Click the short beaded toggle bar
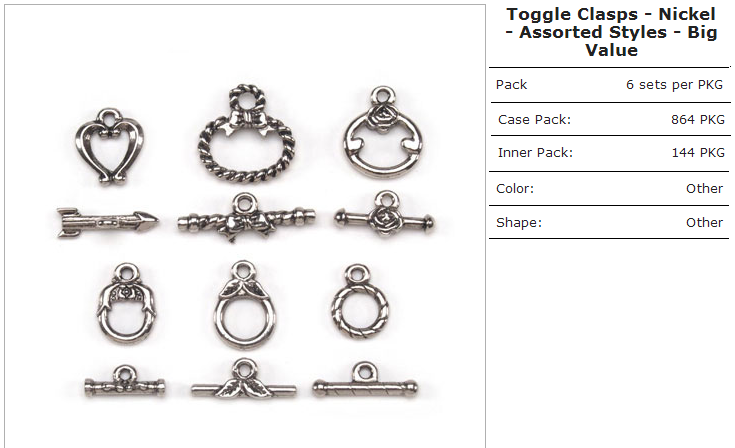735x448 pixels. click(x=125, y=382)
